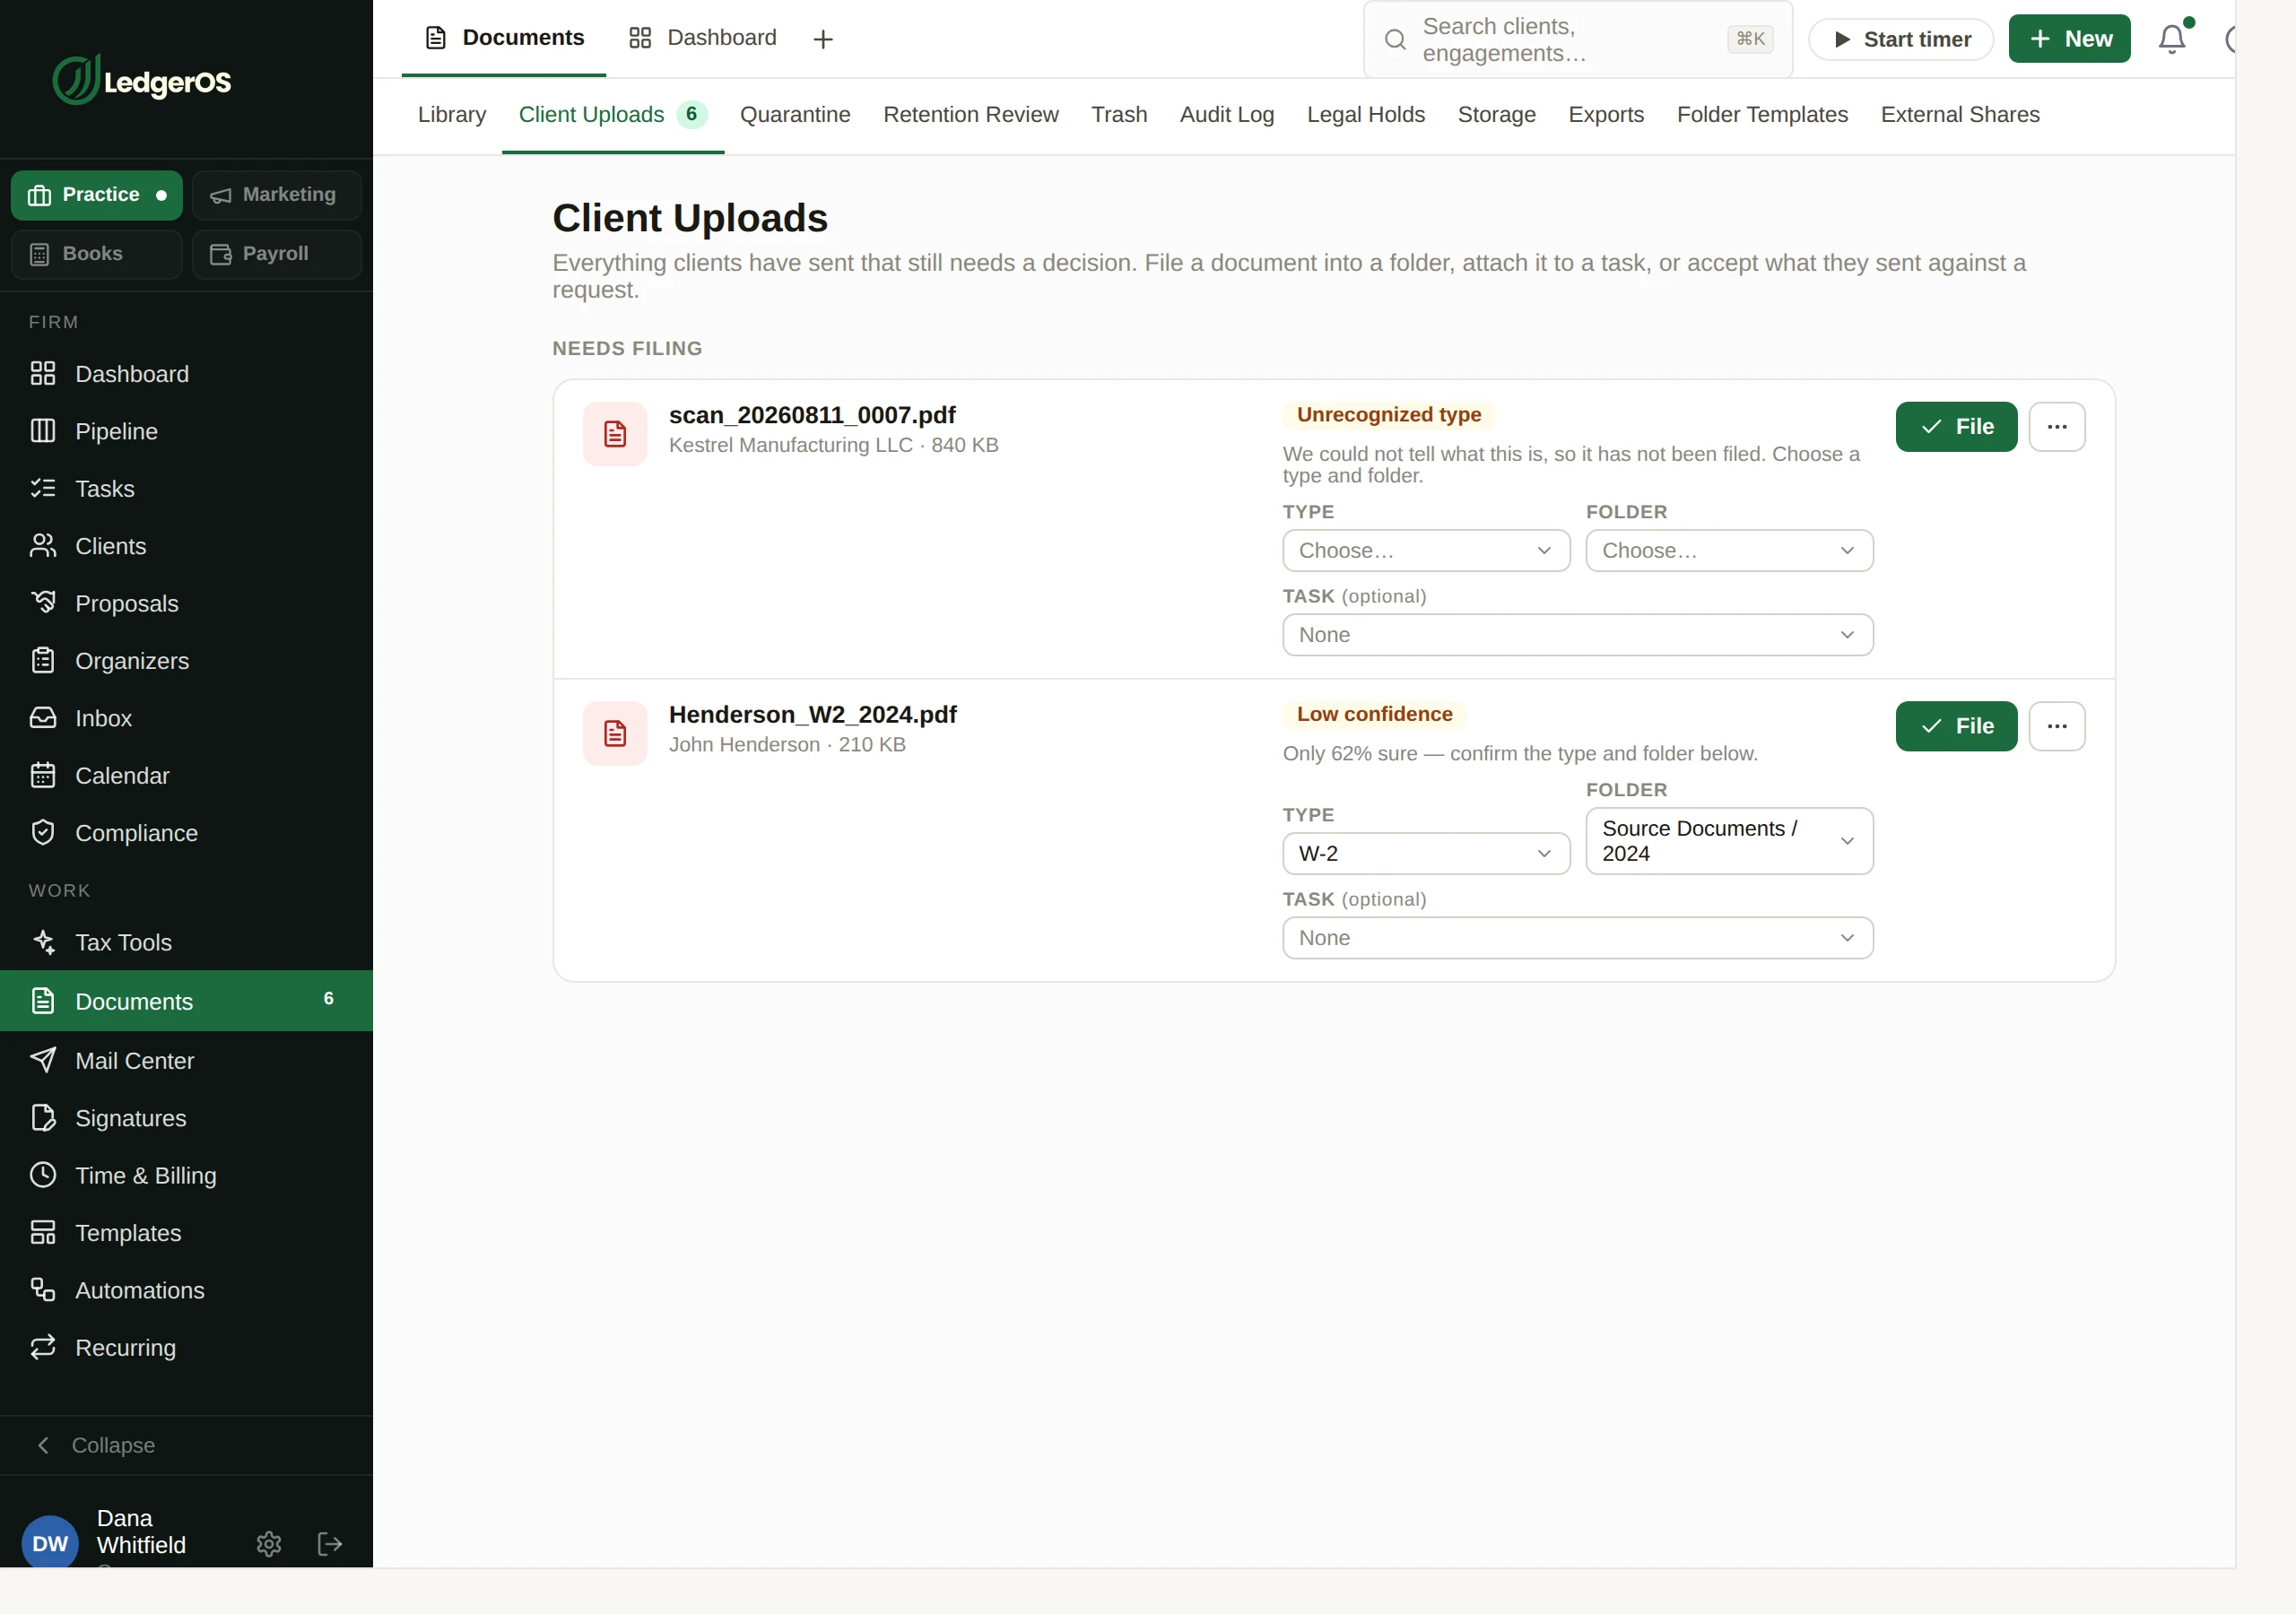Select Client Uploads tab
The height and width of the screenshot is (1614, 2296).
click(612, 115)
